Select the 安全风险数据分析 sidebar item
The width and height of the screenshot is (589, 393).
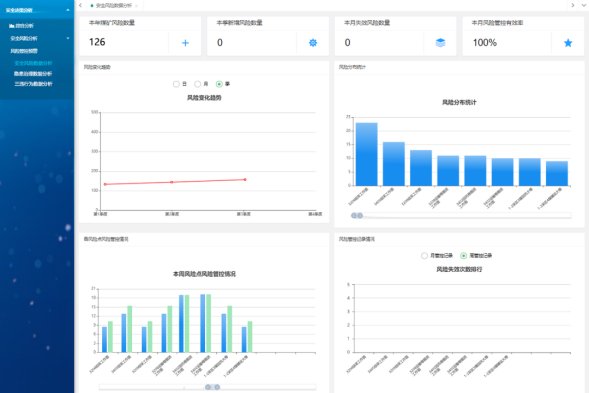(x=33, y=63)
